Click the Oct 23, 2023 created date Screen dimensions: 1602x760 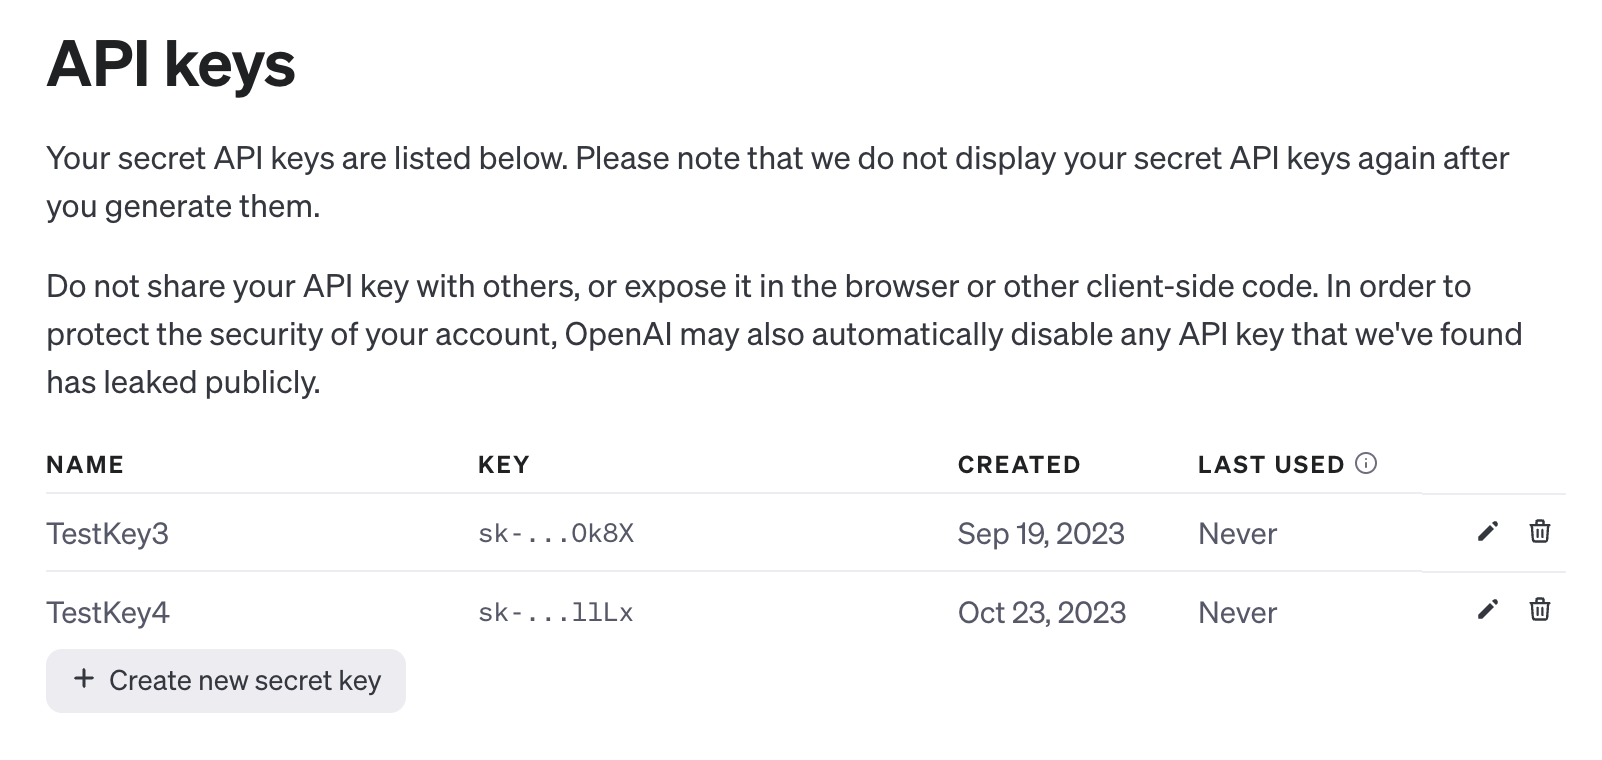1042,612
